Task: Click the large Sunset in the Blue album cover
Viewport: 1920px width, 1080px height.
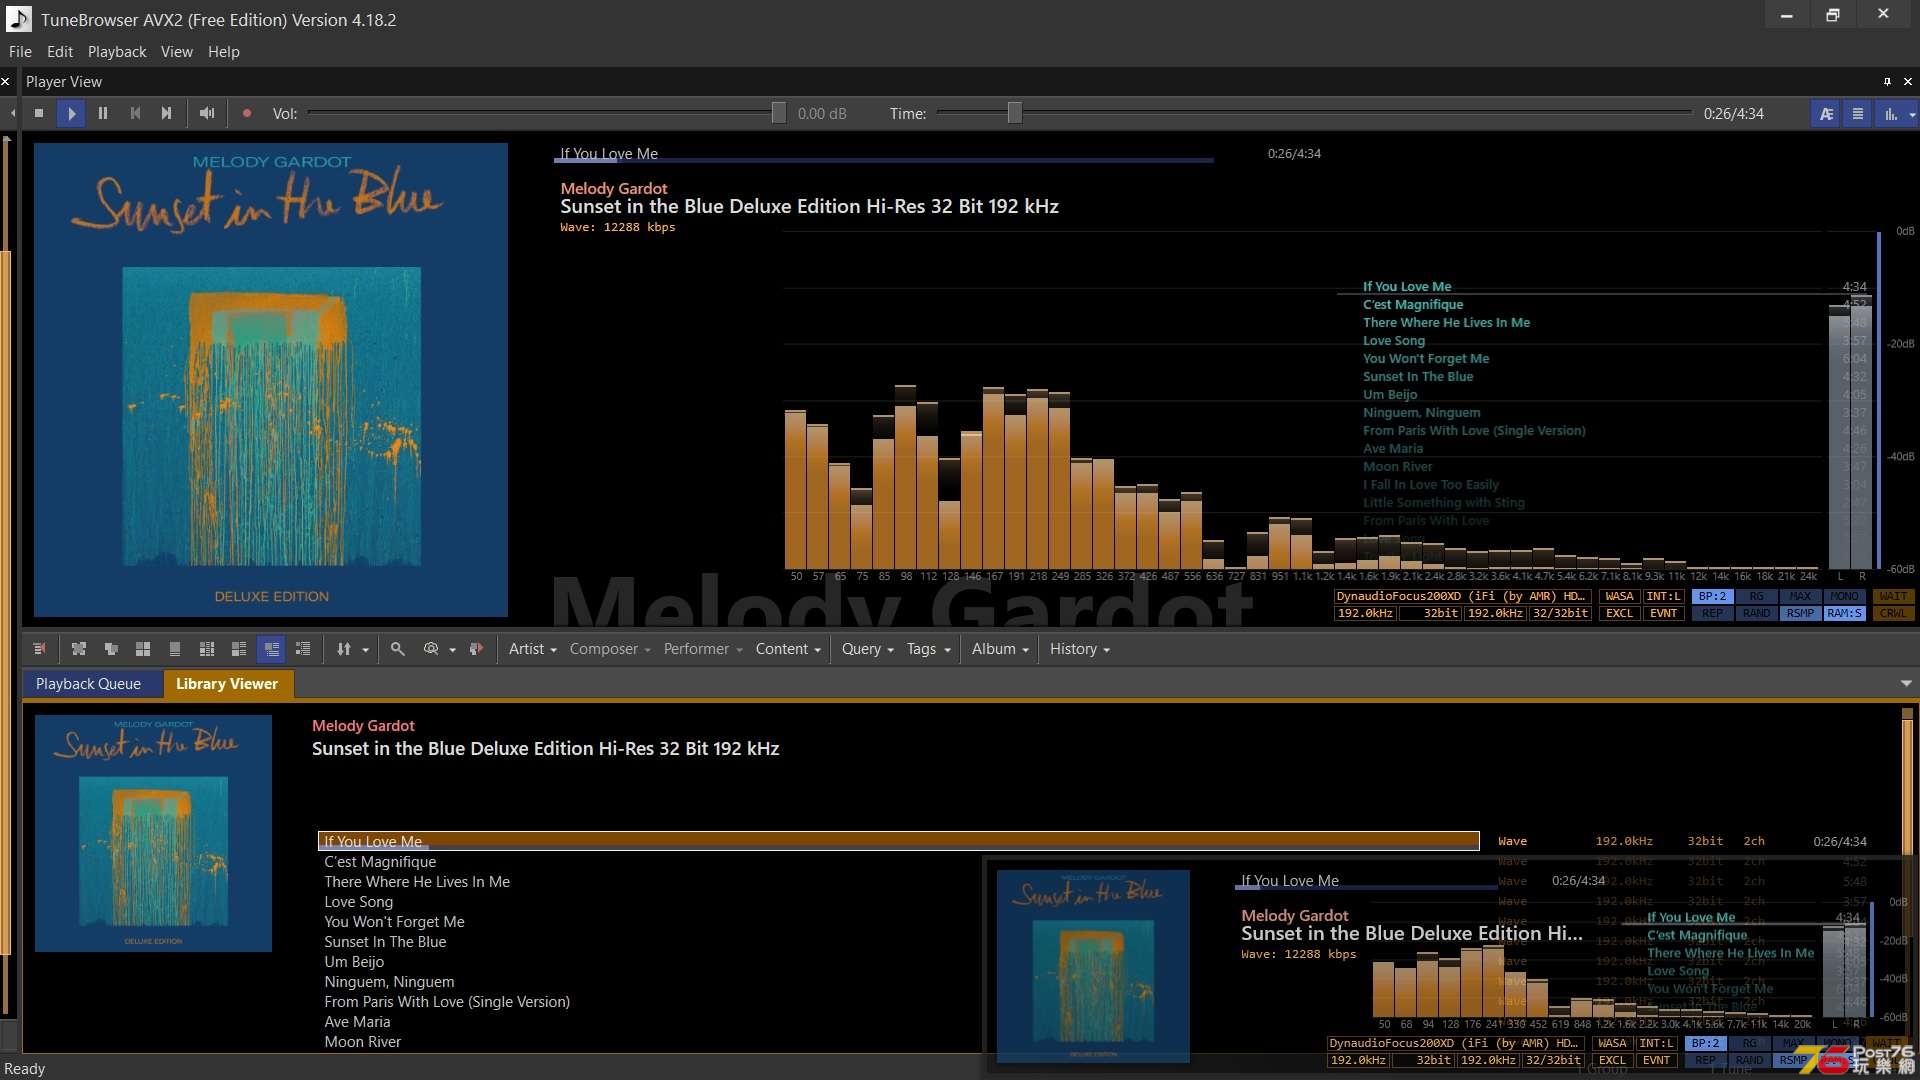Action: click(x=271, y=380)
